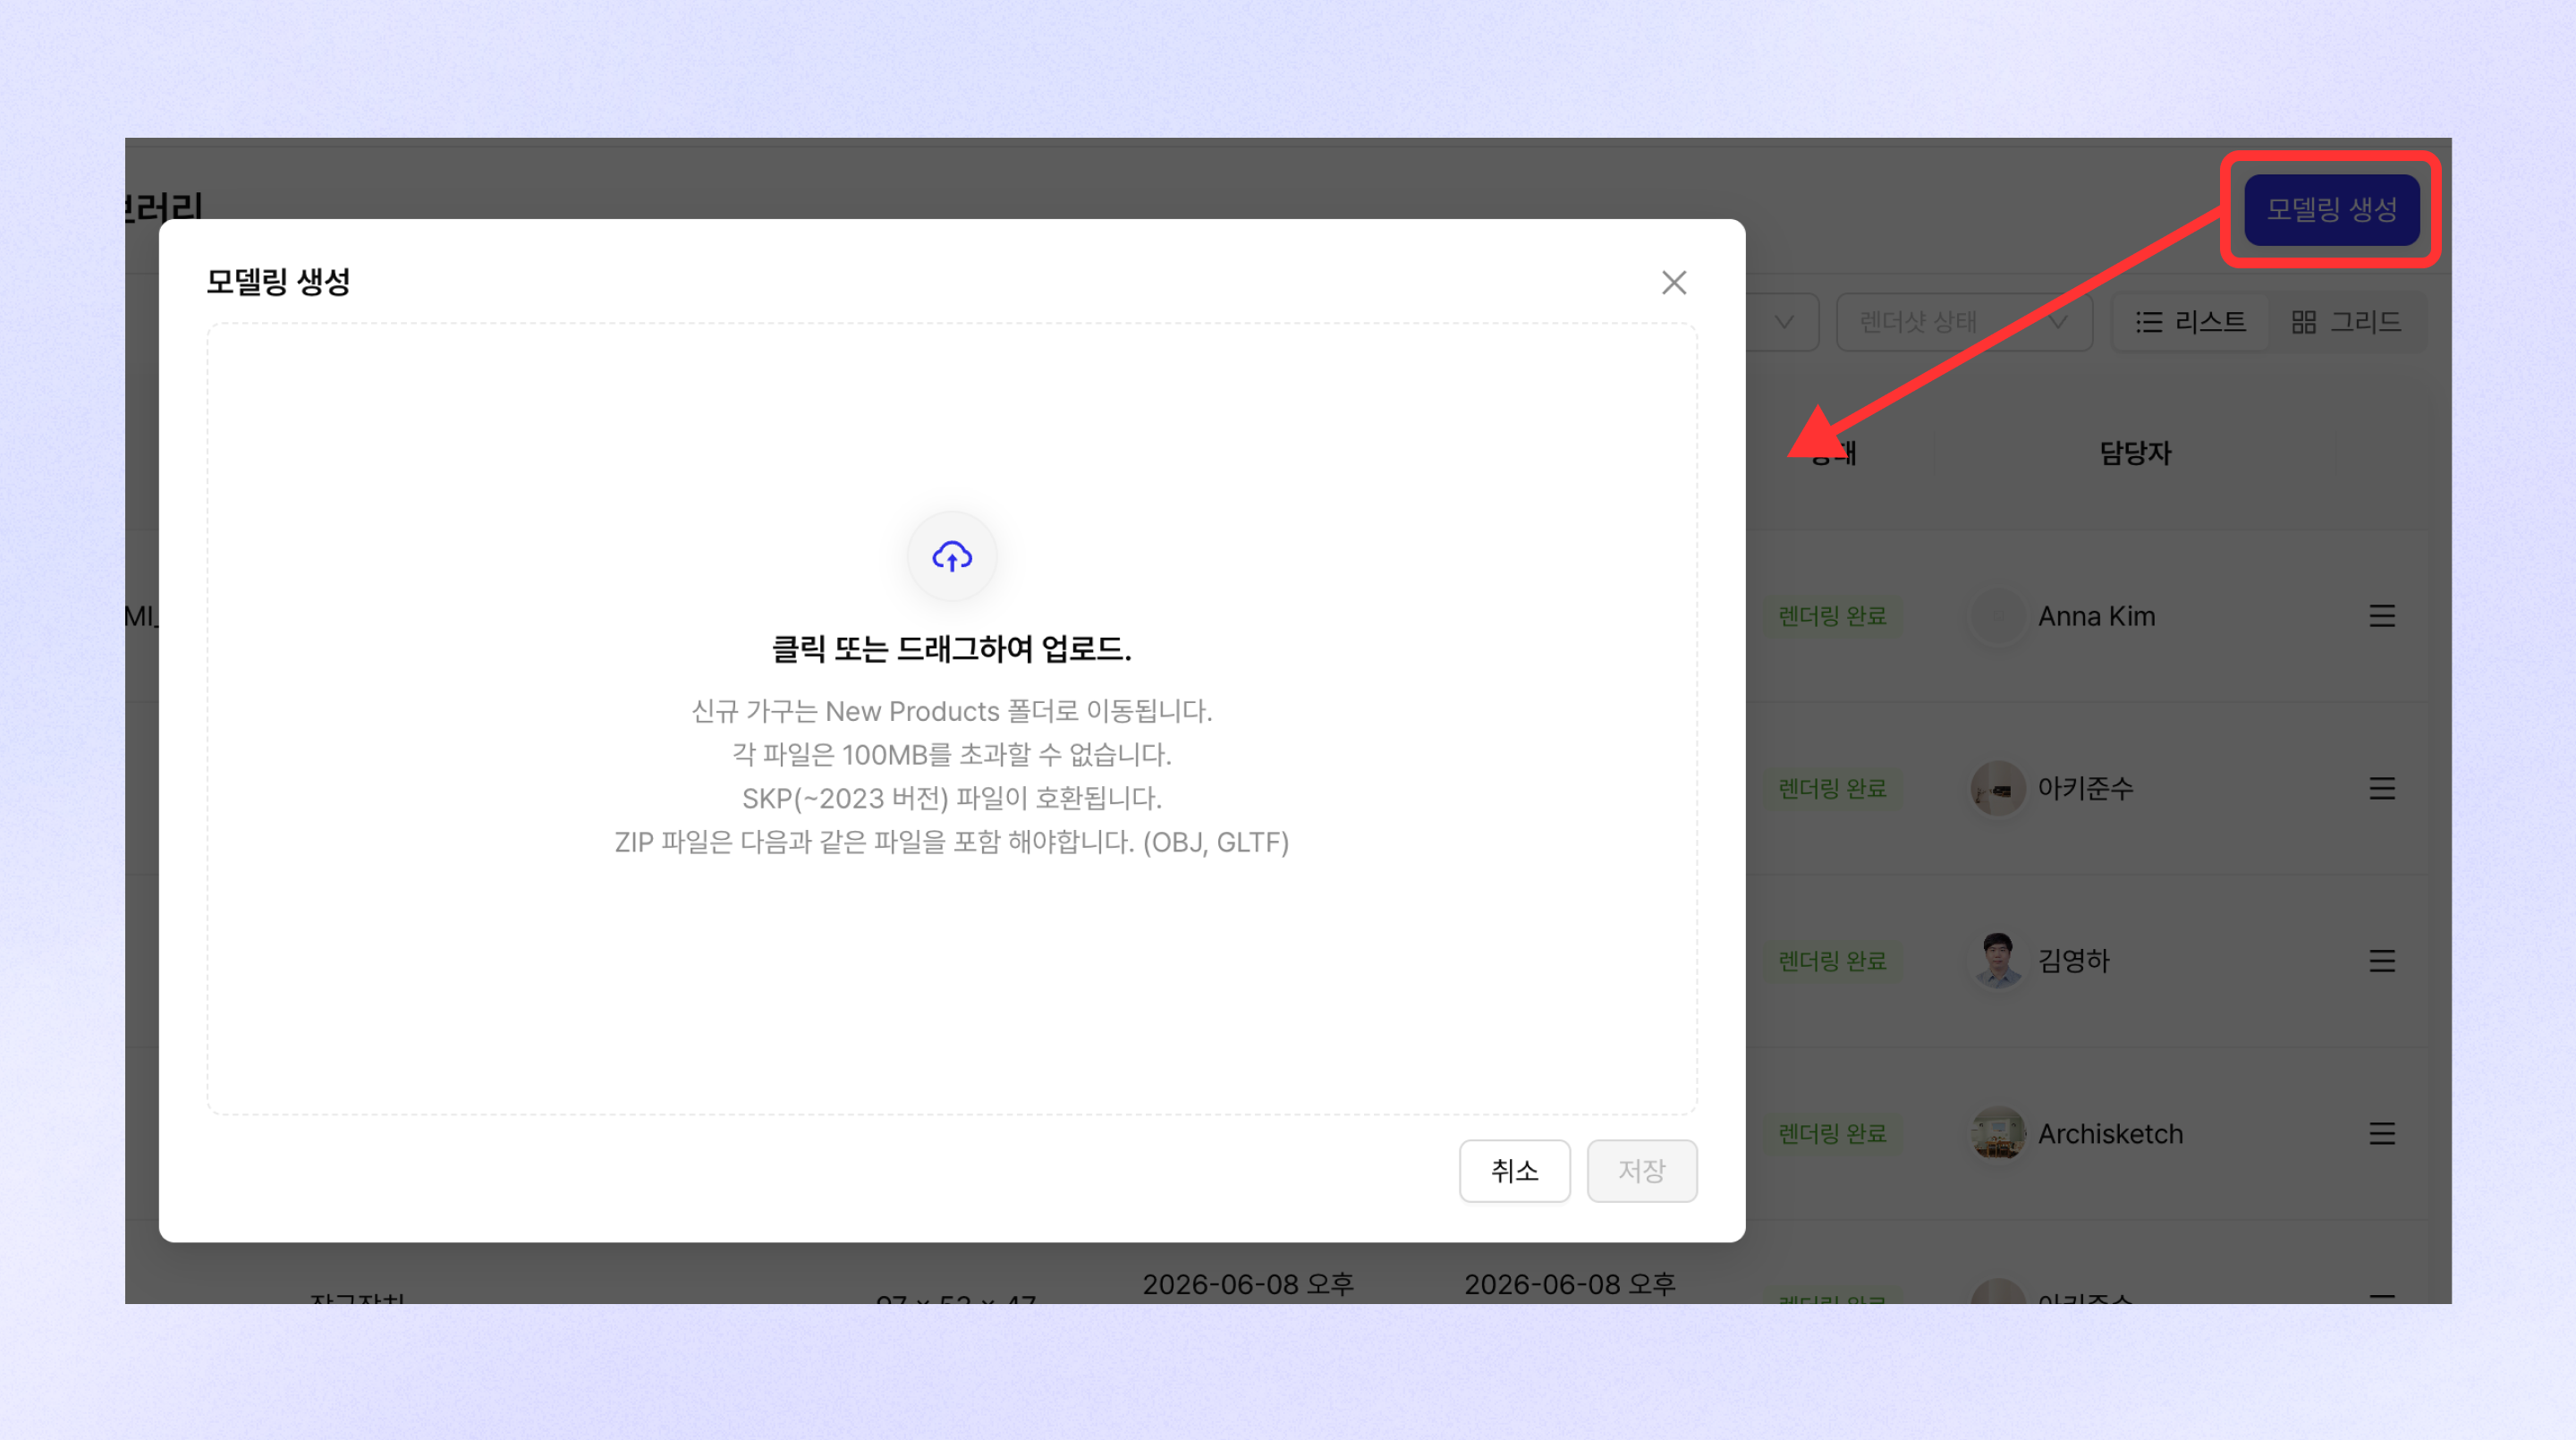Click the cloud upload icon

point(951,556)
